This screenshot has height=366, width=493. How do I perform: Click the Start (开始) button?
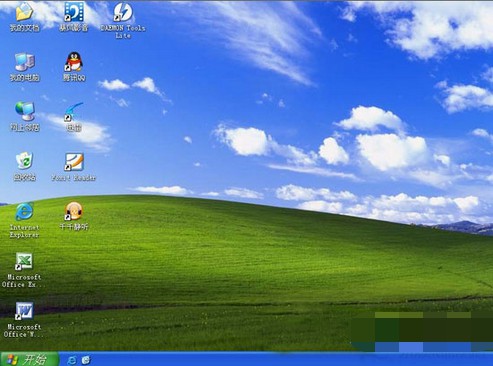(x=30, y=359)
